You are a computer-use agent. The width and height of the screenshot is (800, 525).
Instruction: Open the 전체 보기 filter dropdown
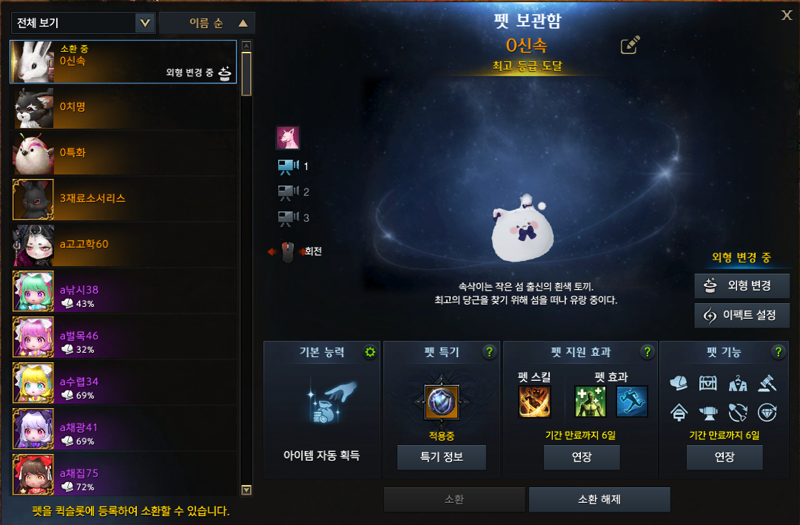pos(83,23)
